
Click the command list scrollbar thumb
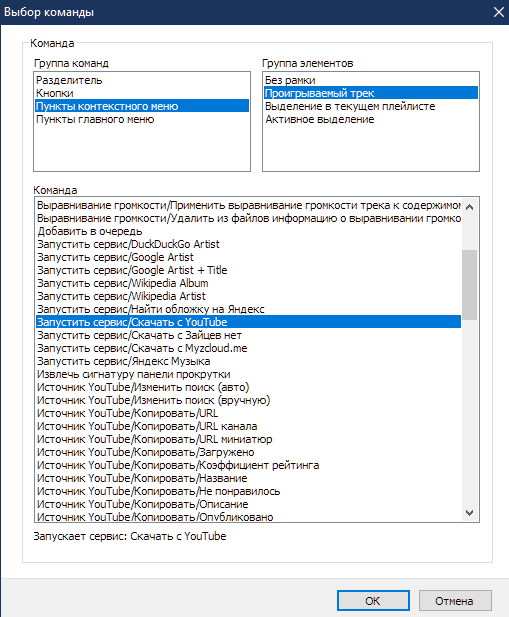(x=469, y=285)
